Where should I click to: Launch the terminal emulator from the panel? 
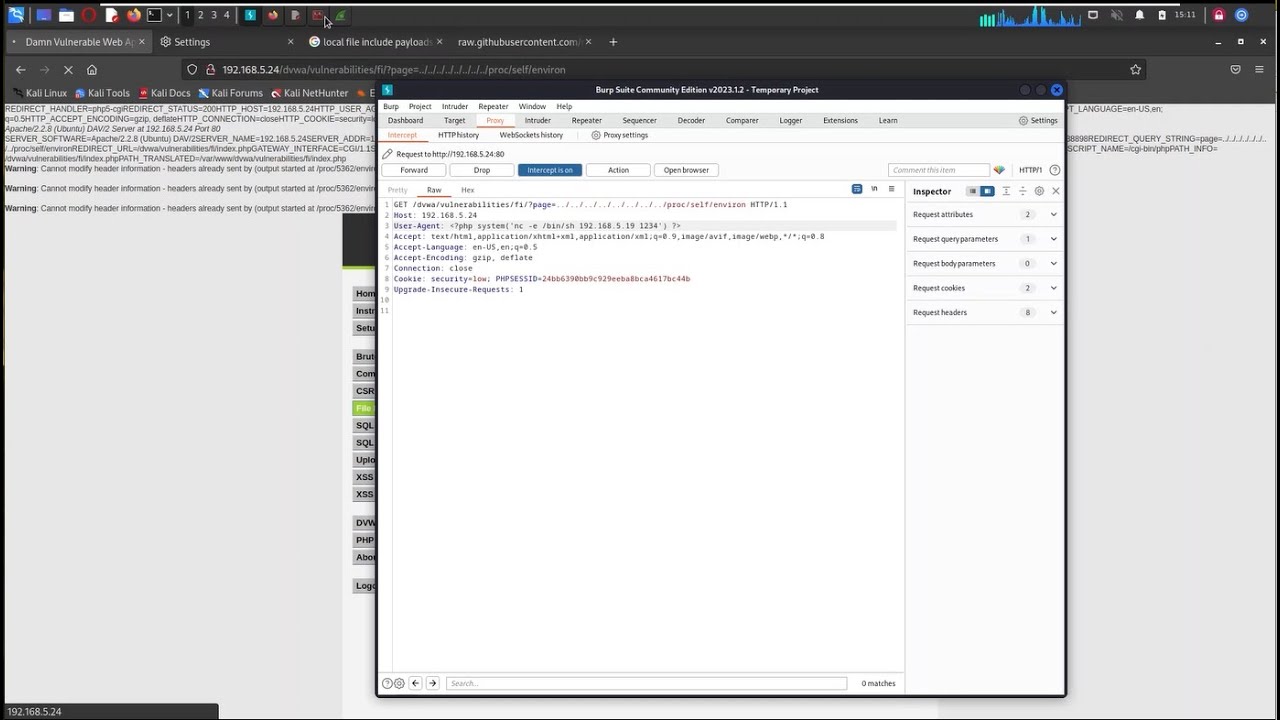pos(154,15)
